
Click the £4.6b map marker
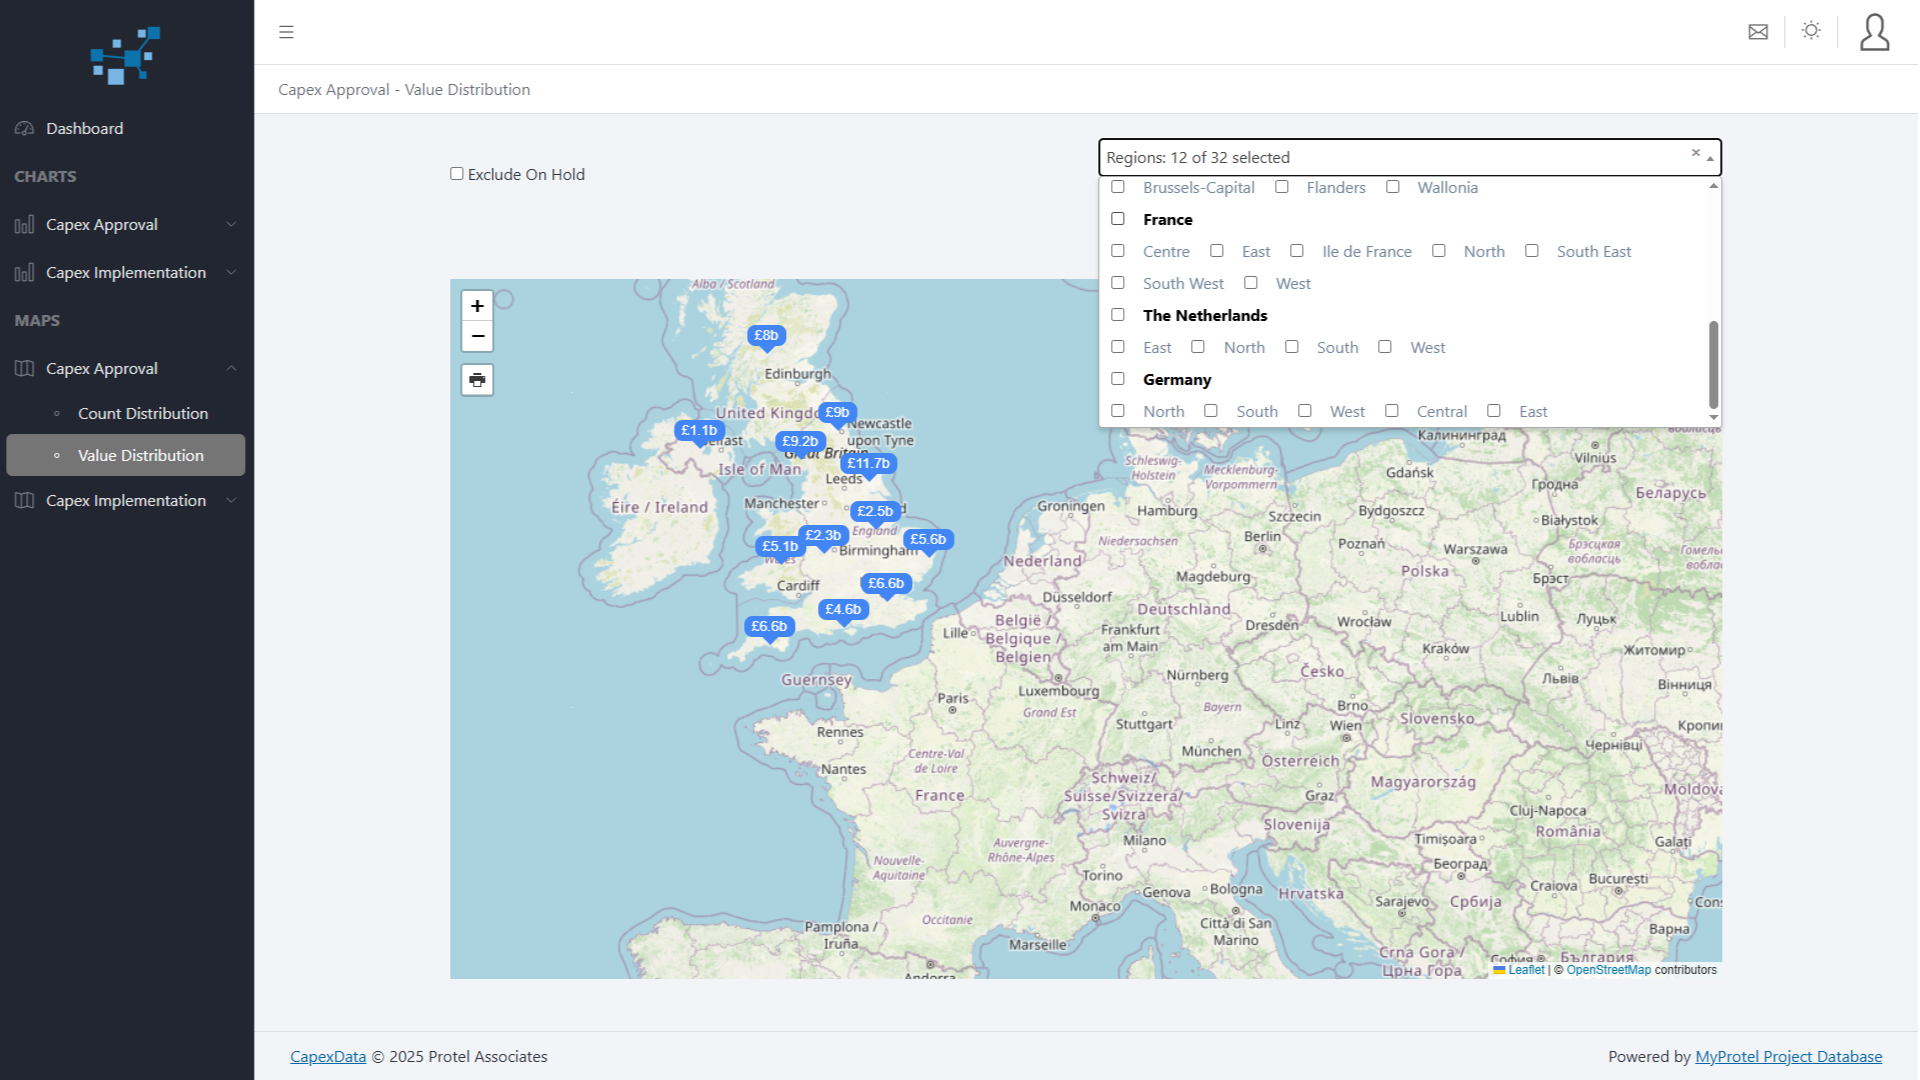[843, 610]
